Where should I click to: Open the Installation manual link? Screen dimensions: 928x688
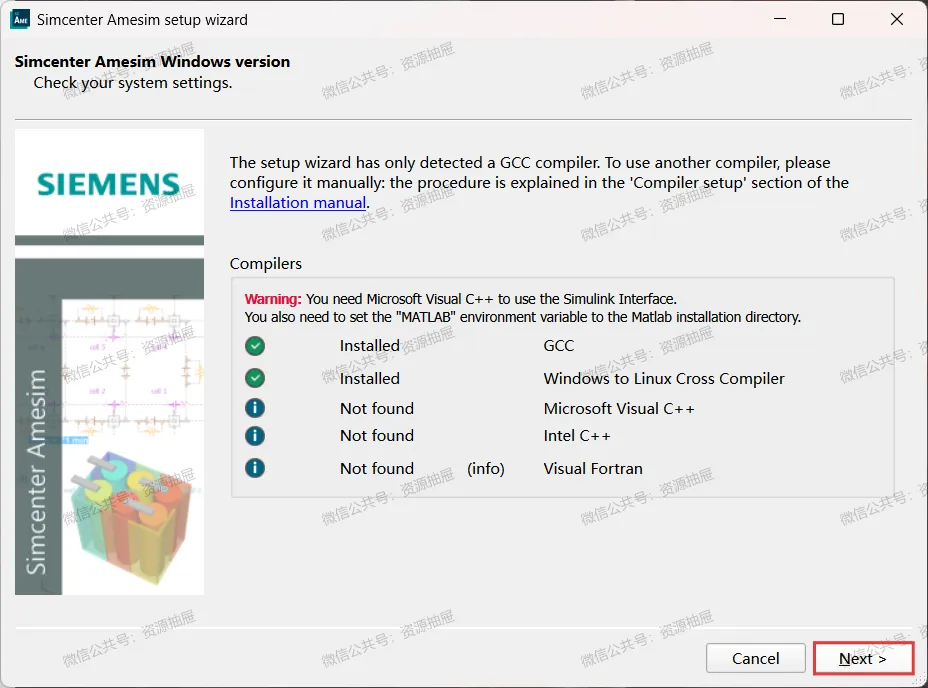(298, 202)
